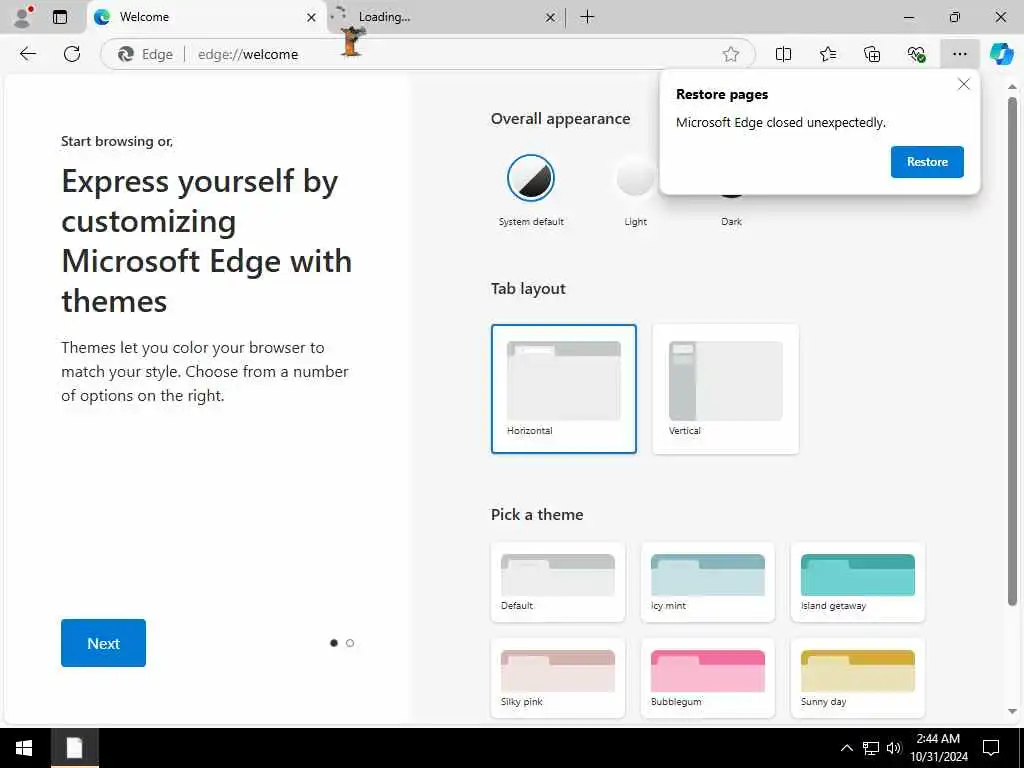1024x768 pixels.
Task: Pick the Silky pink theme
Action: (558, 678)
